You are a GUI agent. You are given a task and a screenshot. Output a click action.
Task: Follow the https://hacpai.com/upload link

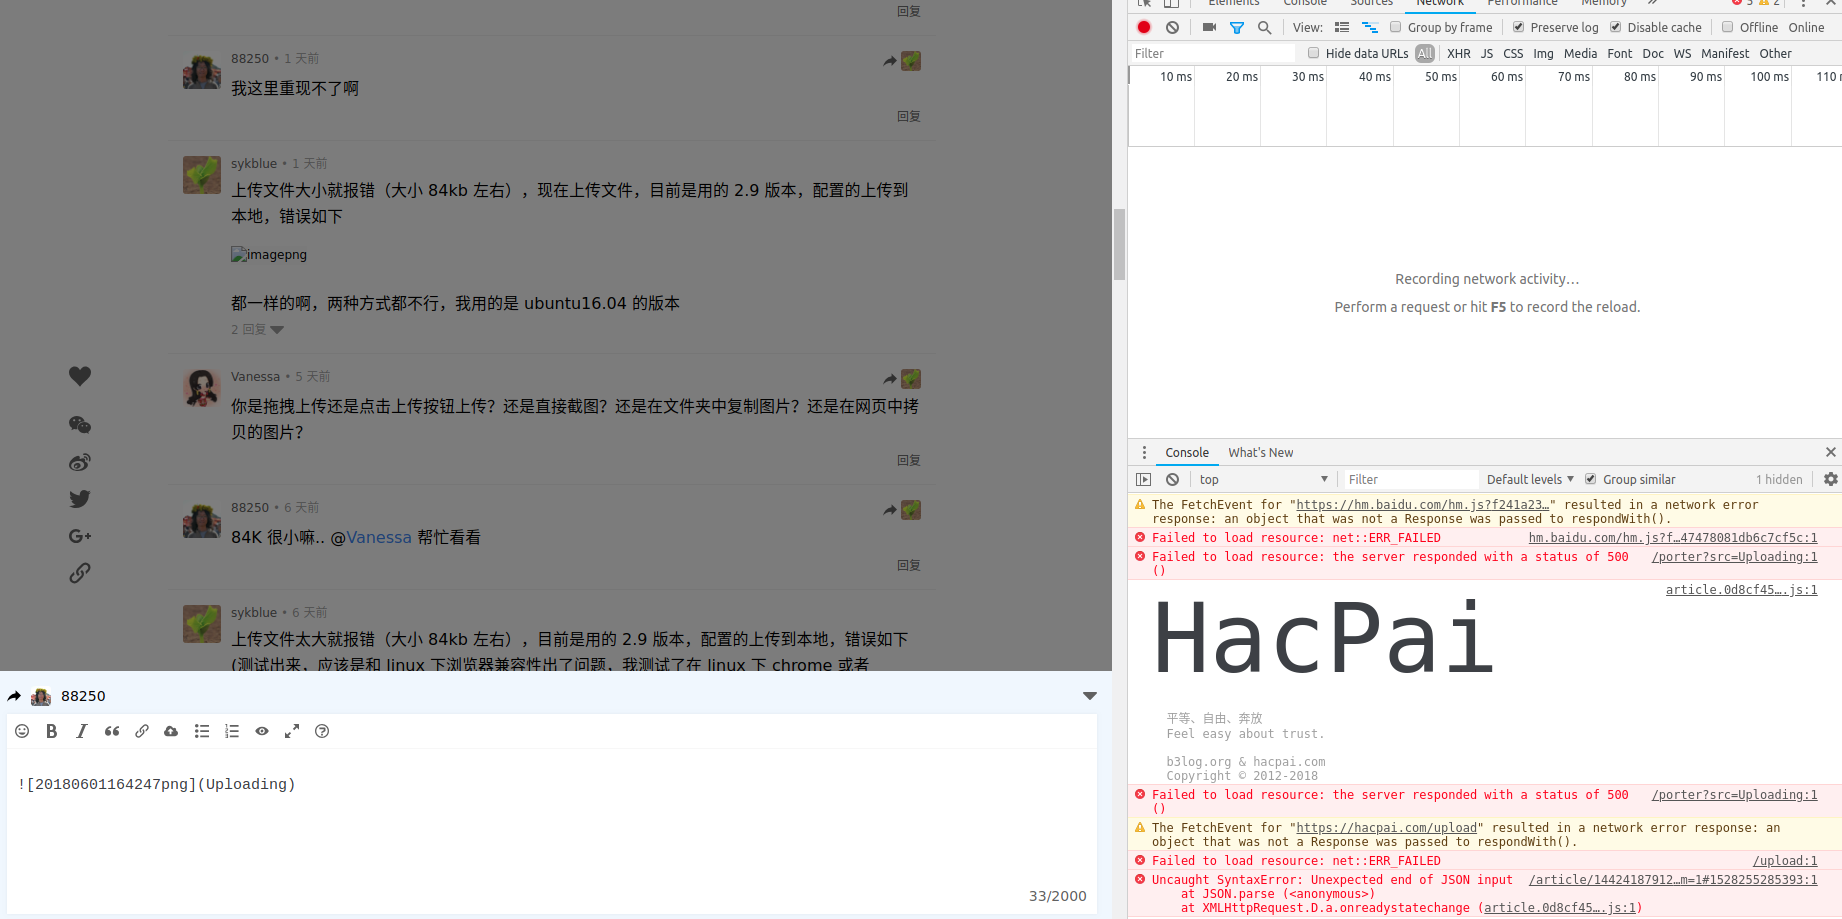[x=1386, y=828]
